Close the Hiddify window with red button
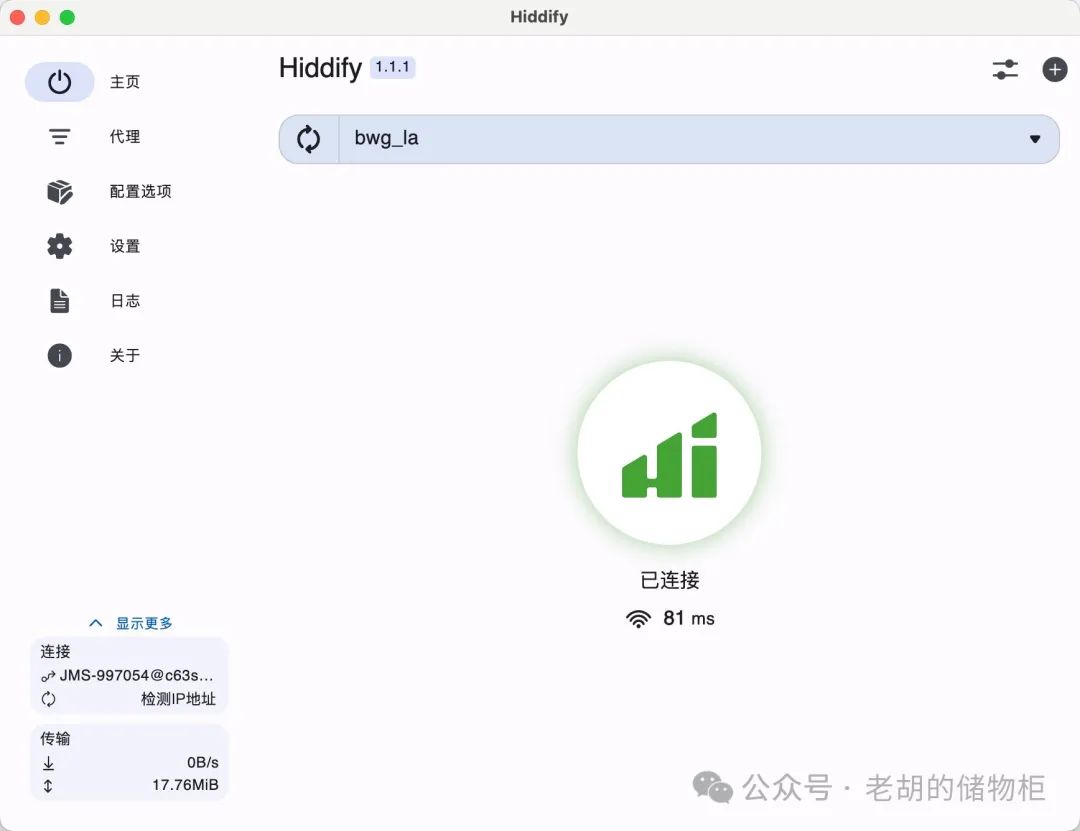The height and width of the screenshot is (831, 1080). pyautogui.click(x=18, y=17)
